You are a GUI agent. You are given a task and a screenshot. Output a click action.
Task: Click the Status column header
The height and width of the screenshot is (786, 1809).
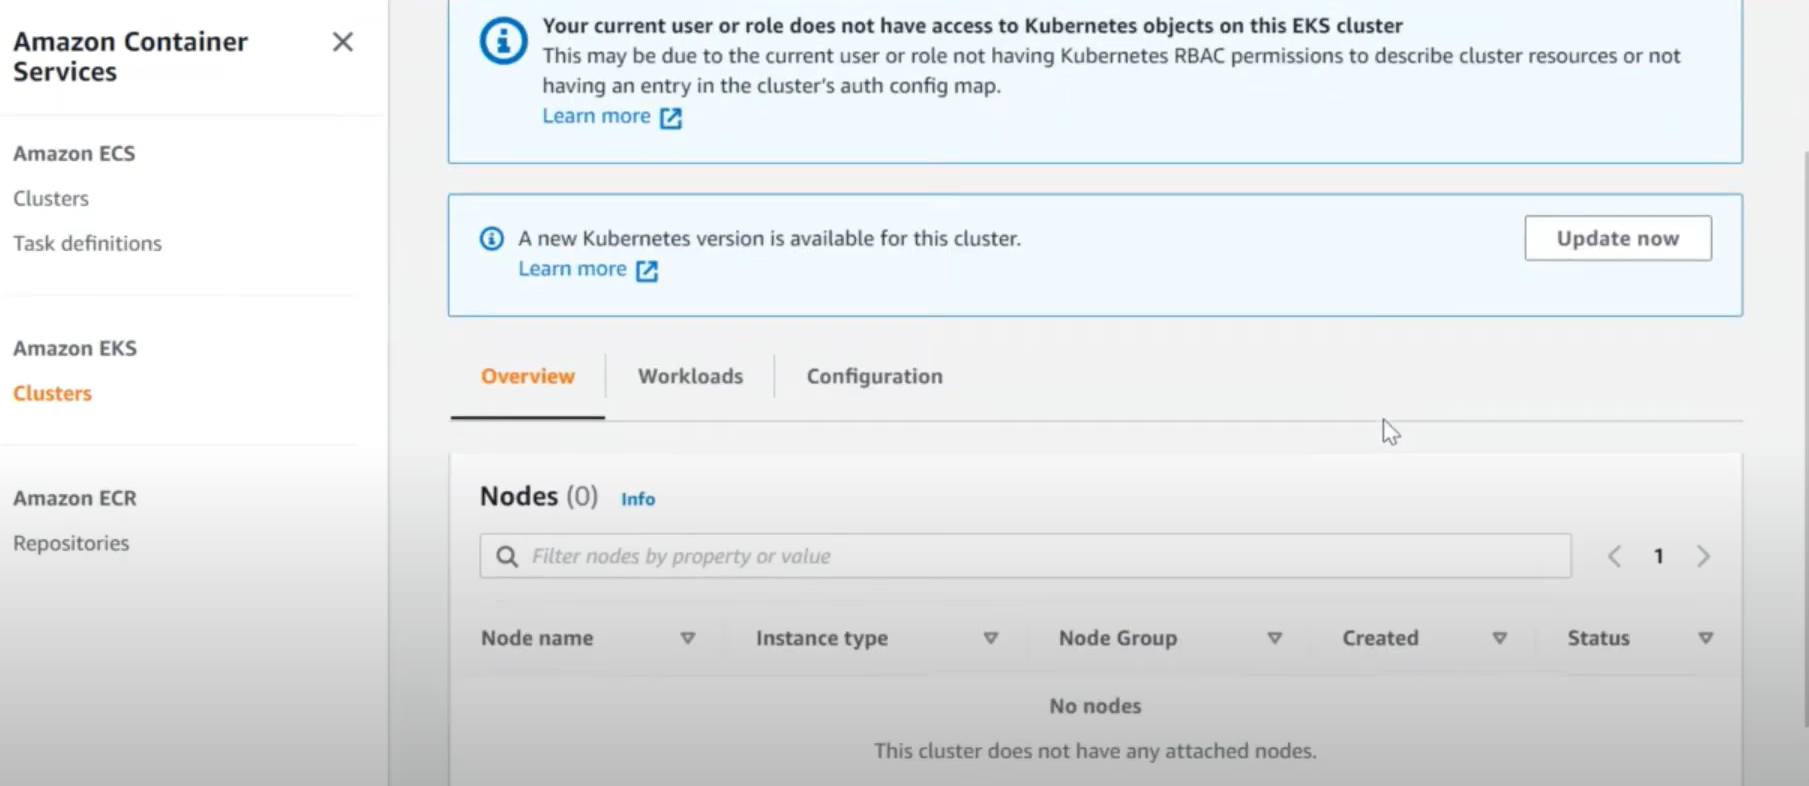click(x=1598, y=638)
